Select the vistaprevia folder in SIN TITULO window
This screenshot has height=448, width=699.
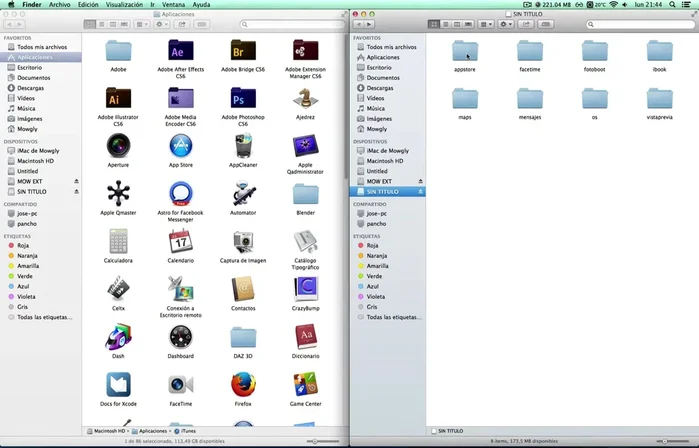click(659, 98)
